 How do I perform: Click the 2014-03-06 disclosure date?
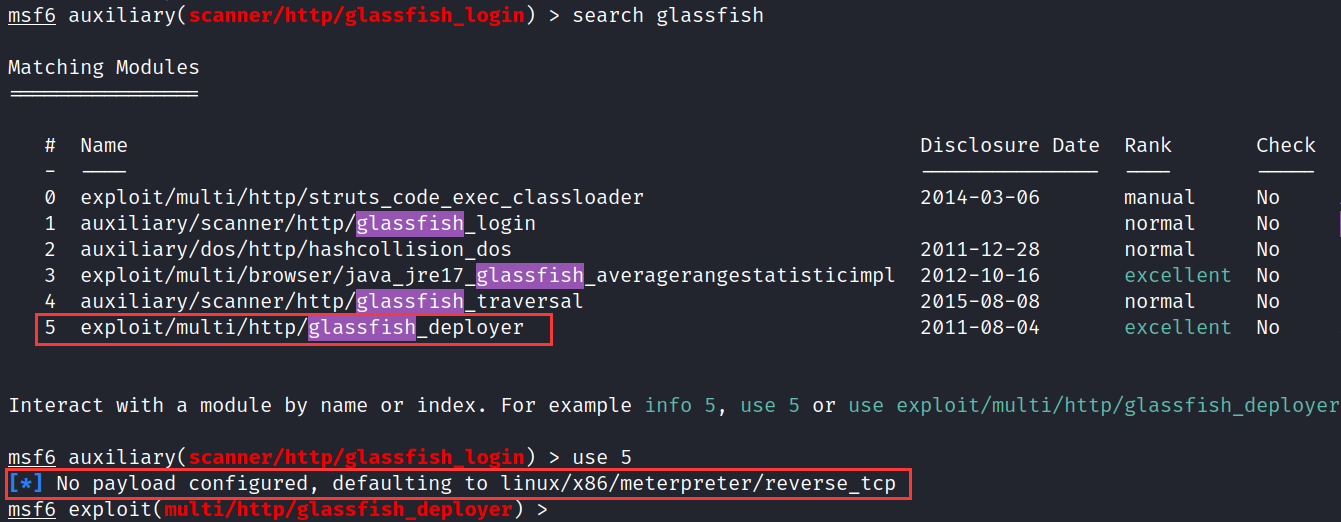click(x=980, y=198)
